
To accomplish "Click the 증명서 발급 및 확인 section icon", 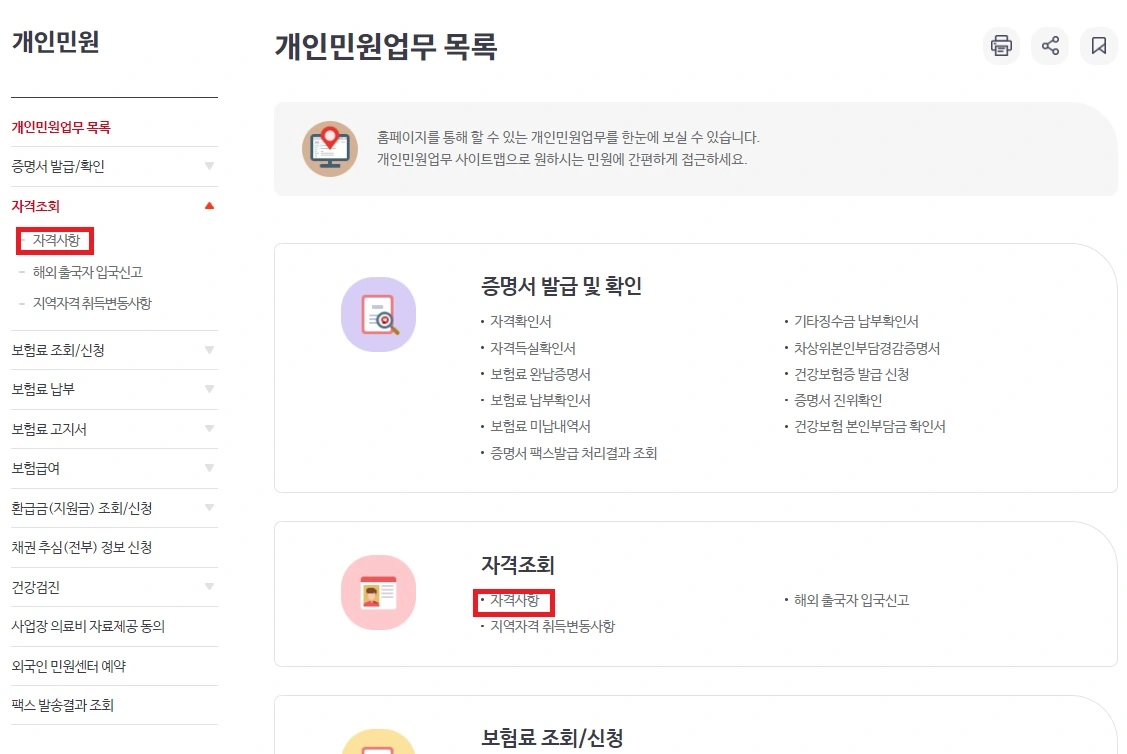I will (378, 314).
